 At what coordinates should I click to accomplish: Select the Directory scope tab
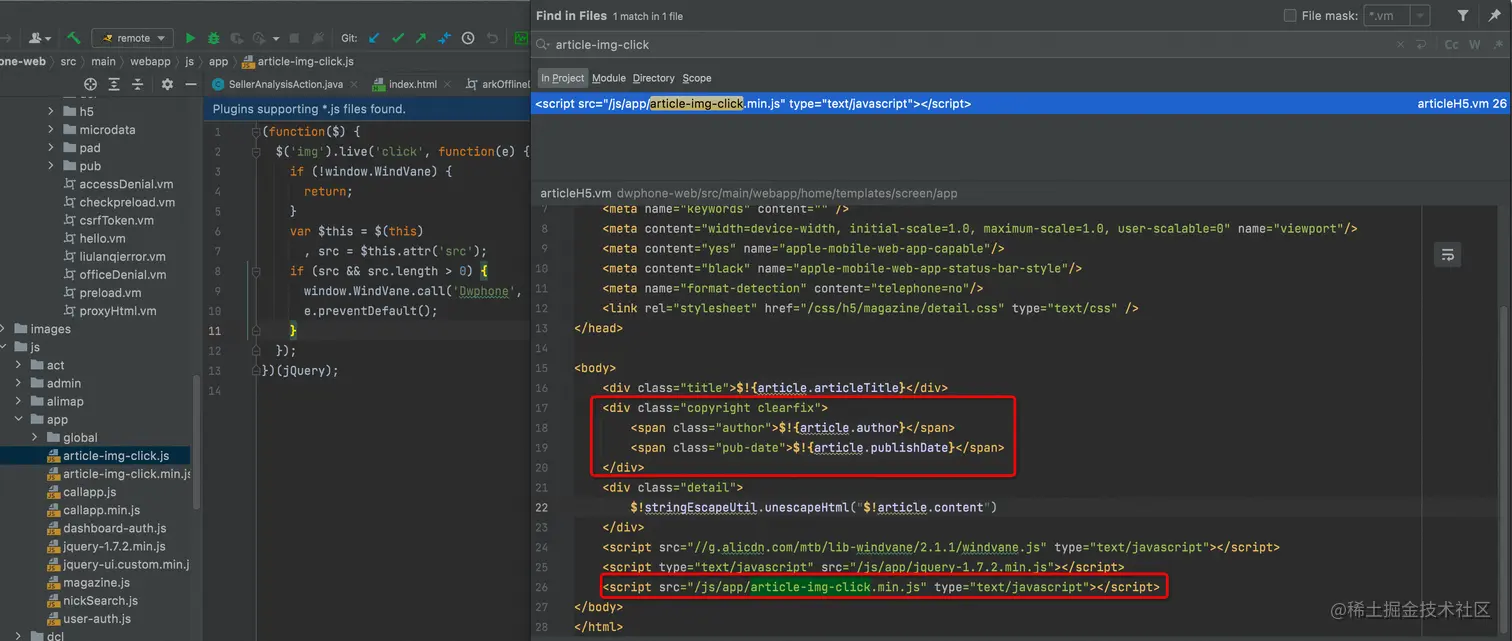(654, 78)
